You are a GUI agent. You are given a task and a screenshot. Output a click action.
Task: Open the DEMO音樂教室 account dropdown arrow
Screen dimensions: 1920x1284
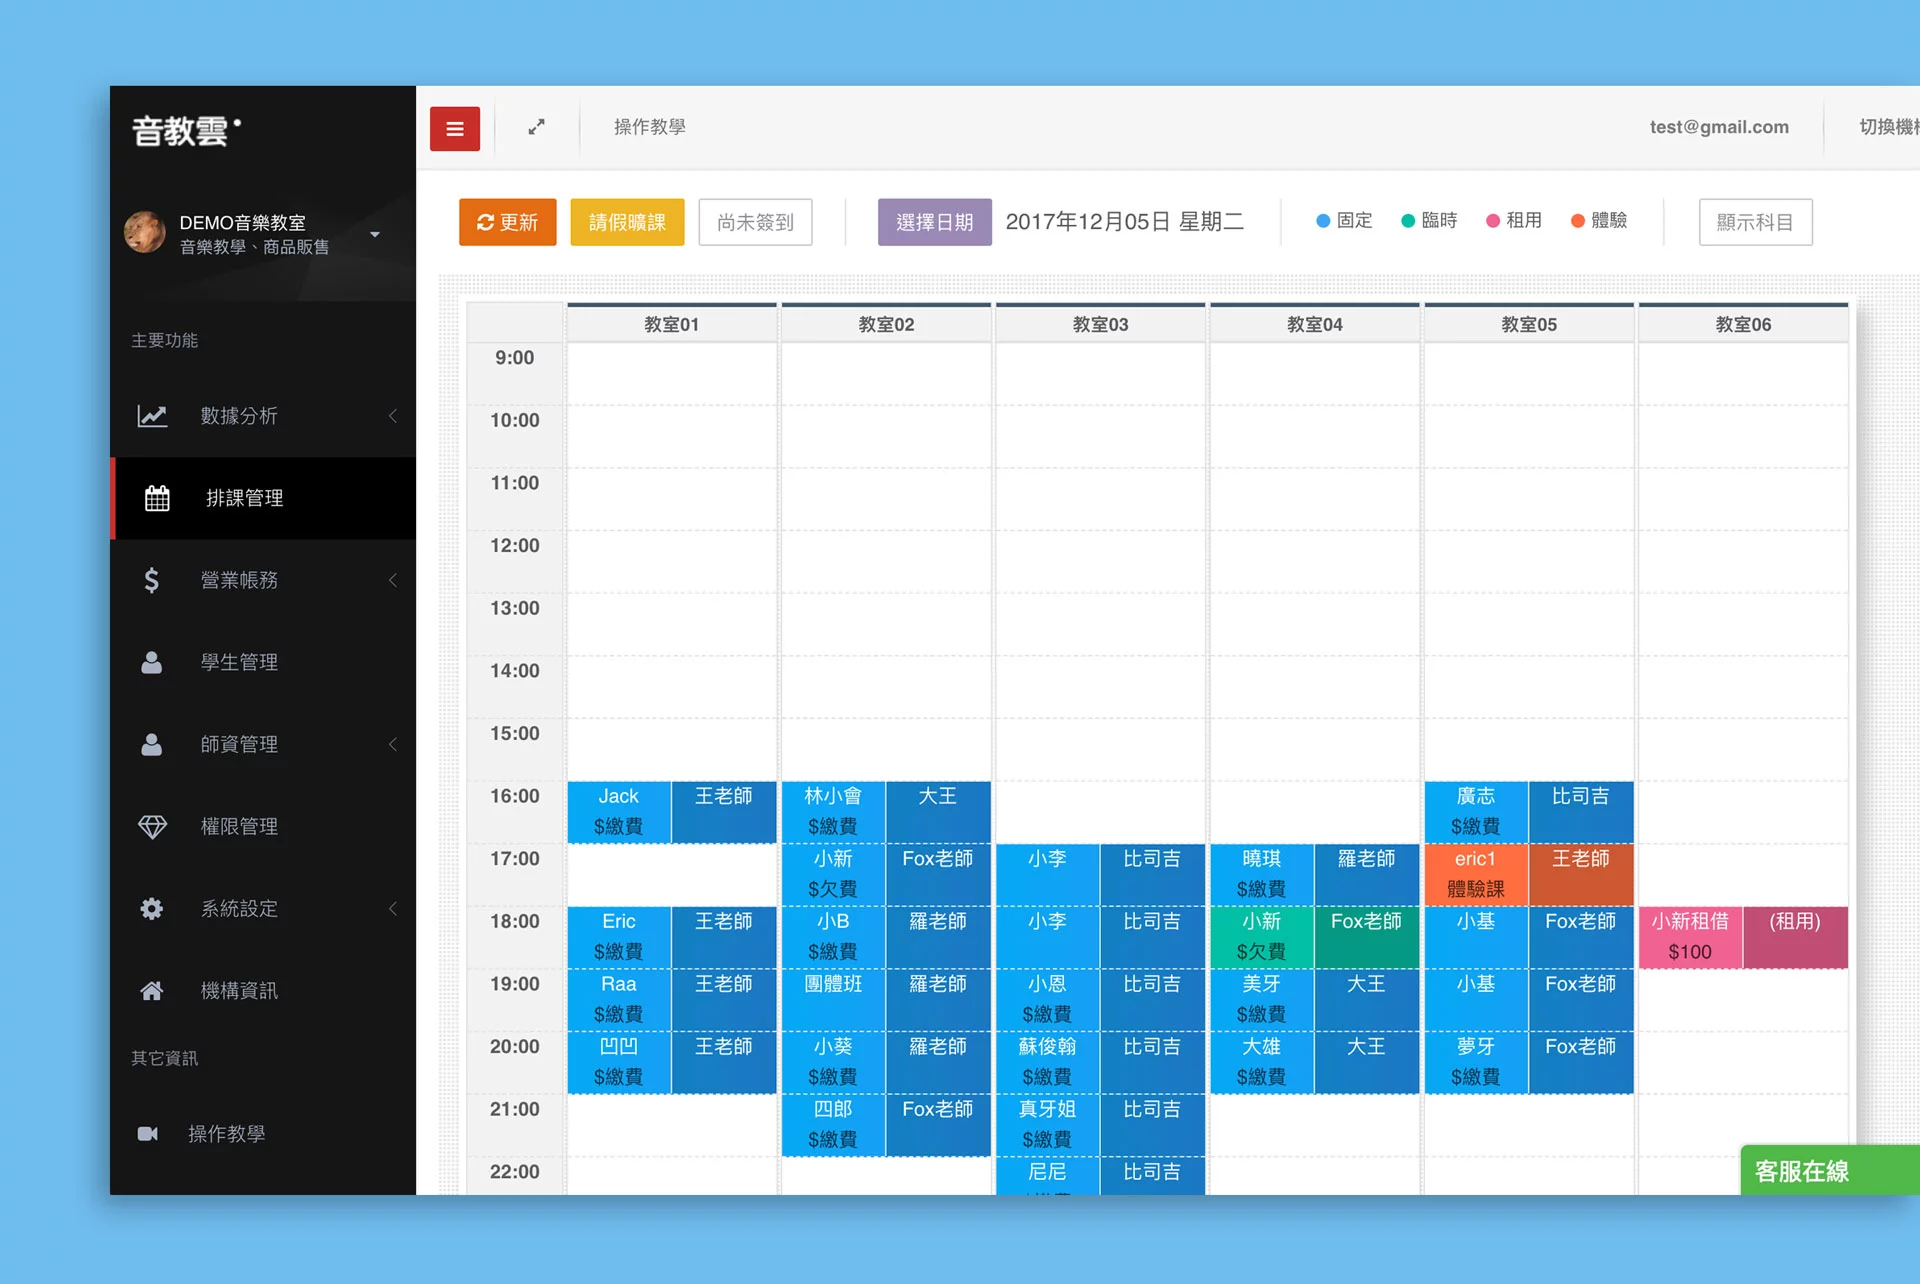[375, 235]
